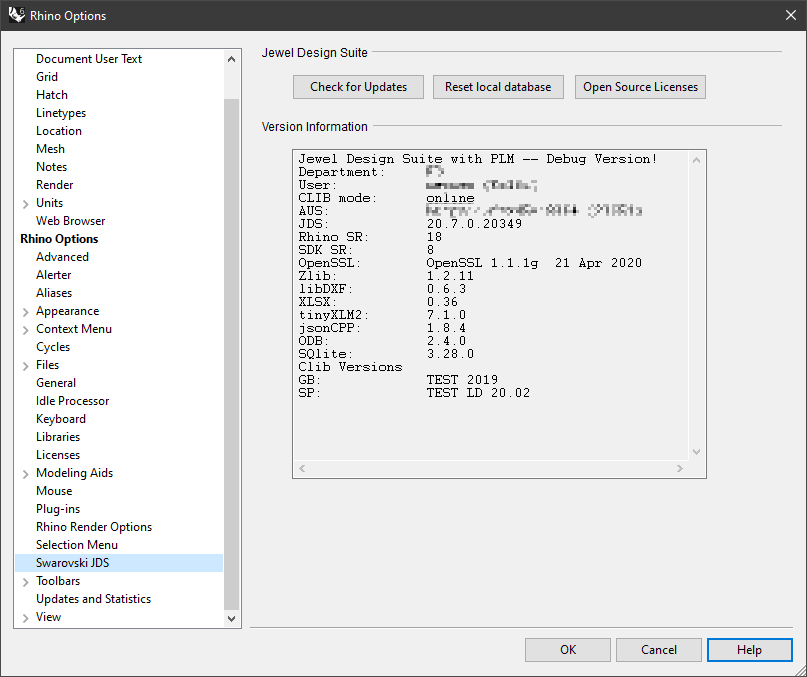The height and width of the screenshot is (677, 807).
Task: Select the Appearance tree item
Action: tap(67, 311)
